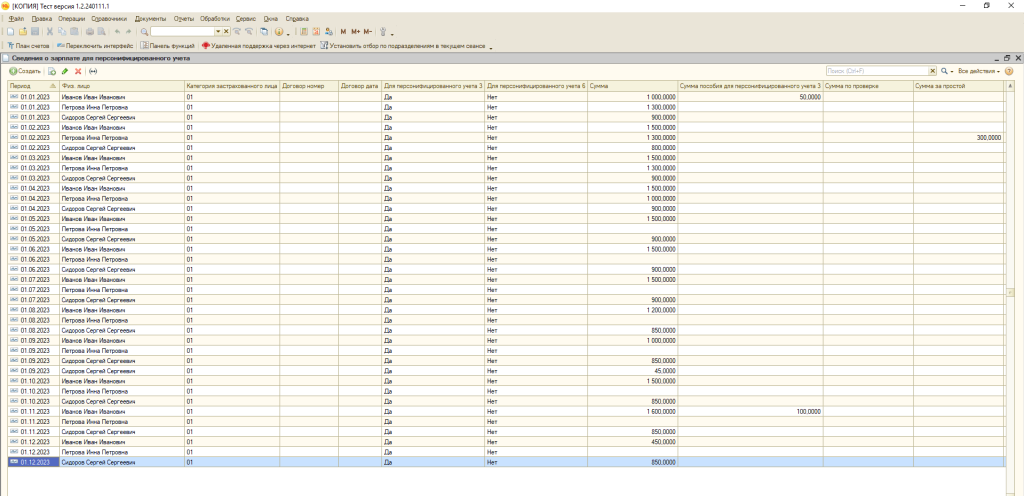Open the Справочники menu
Image resolution: width=1024 pixels, height=496 pixels.
[111, 19]
